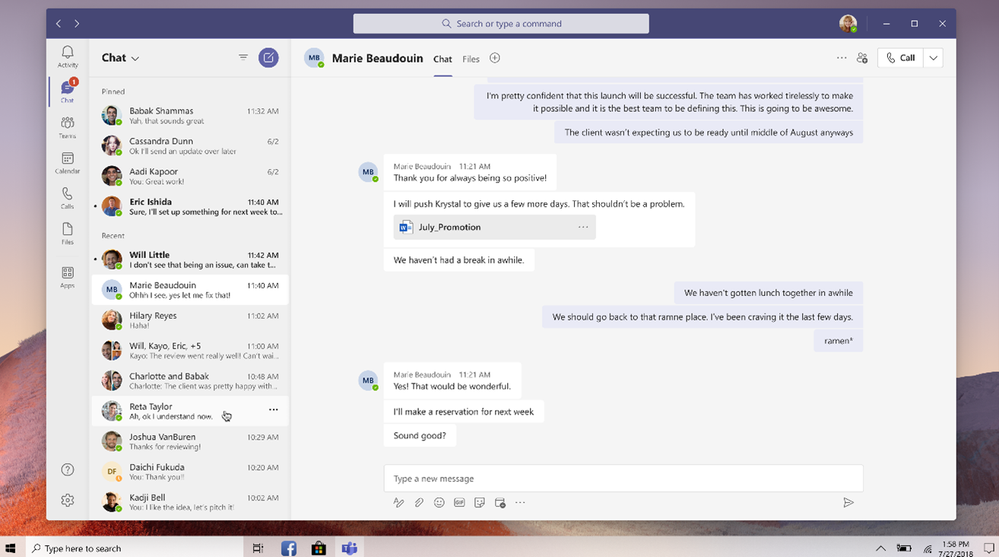Open the Calendar
999x557 pixels.
click(x=68, y=163)
